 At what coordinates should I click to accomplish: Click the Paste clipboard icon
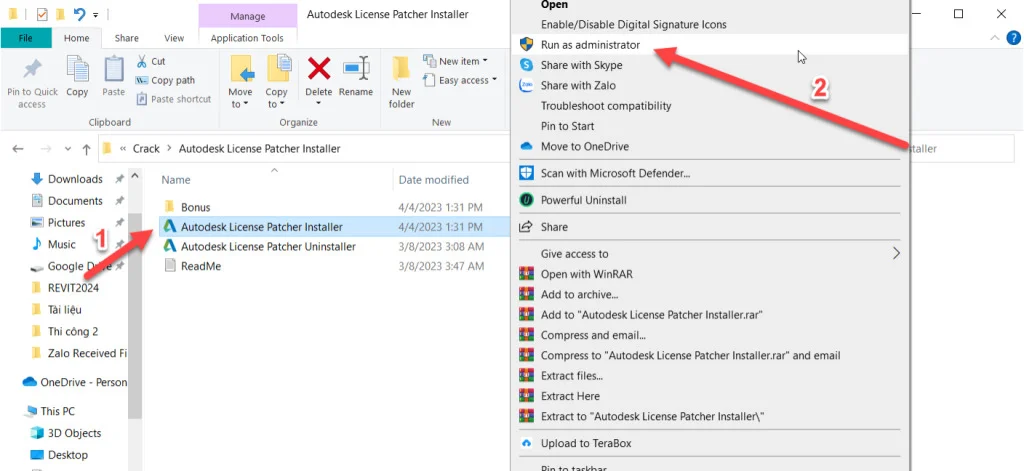tap(114, 69)
